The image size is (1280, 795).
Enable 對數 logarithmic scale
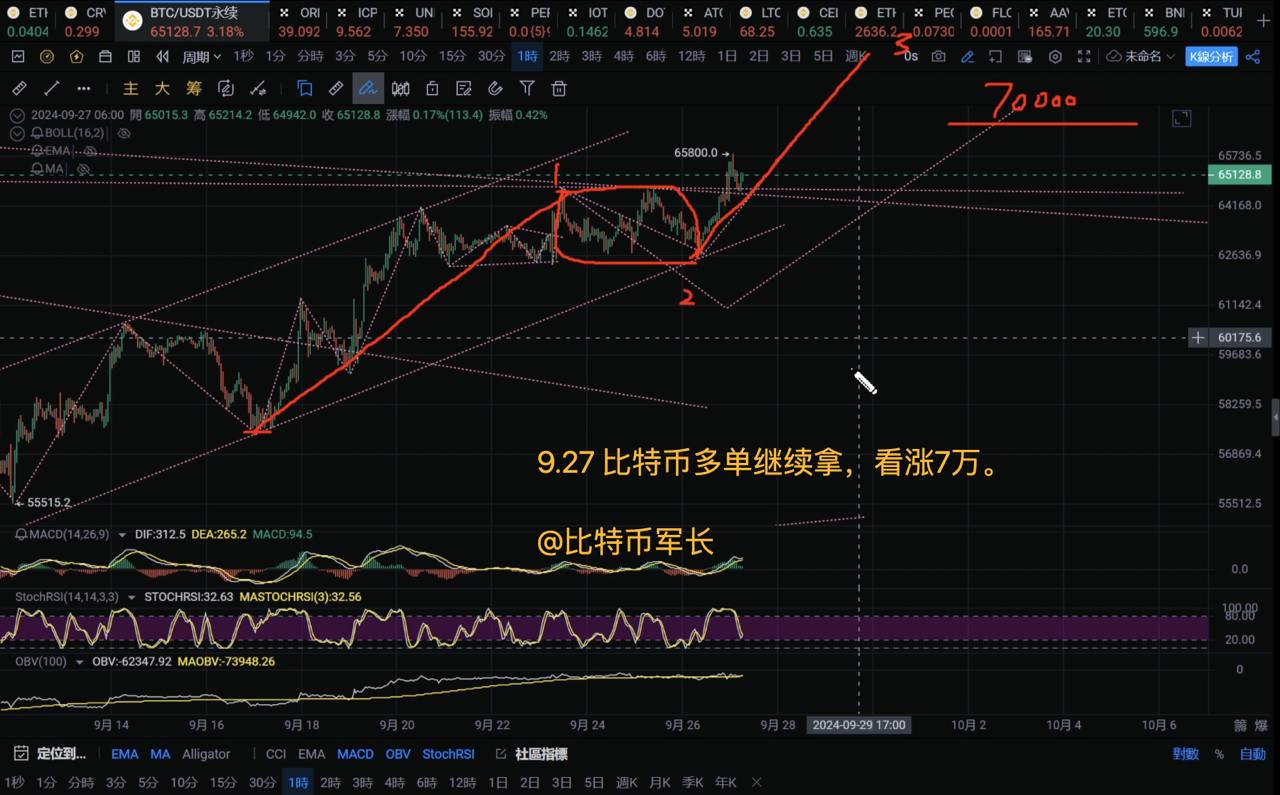[x=1186, y=754]
